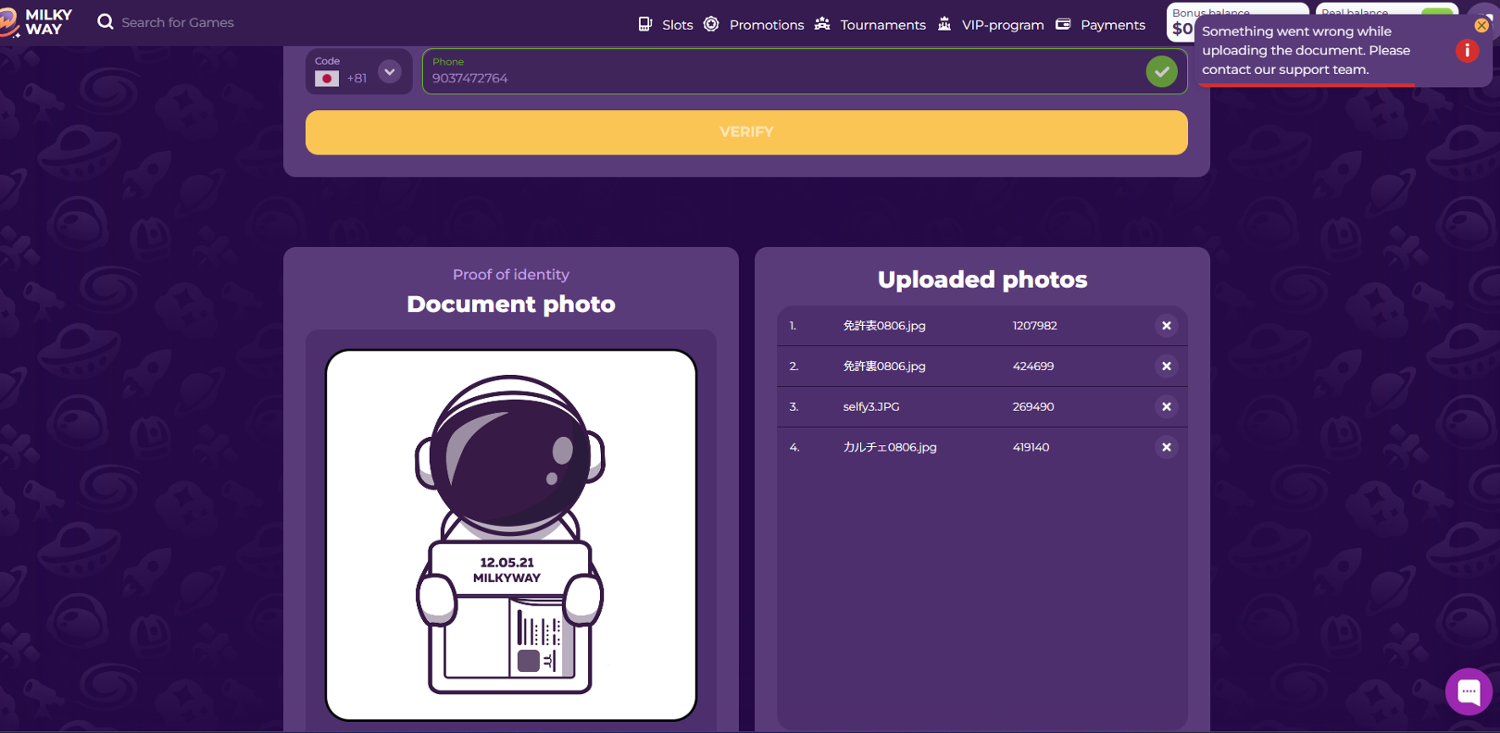
Task: Click the green checkmark beside the phone number
Action: point(1161,72)
